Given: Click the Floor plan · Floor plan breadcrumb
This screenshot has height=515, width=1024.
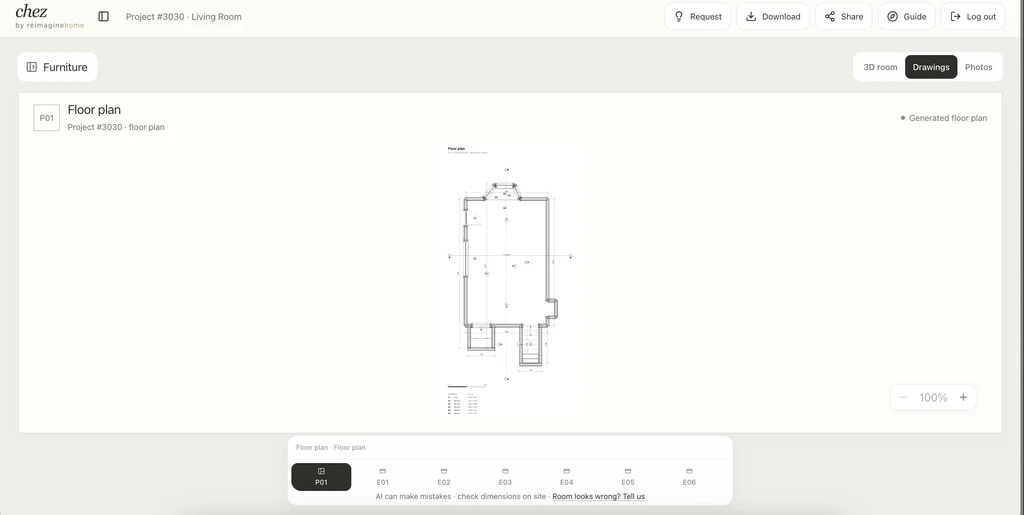Looking at the screenshot, I should tap(331, 448).
